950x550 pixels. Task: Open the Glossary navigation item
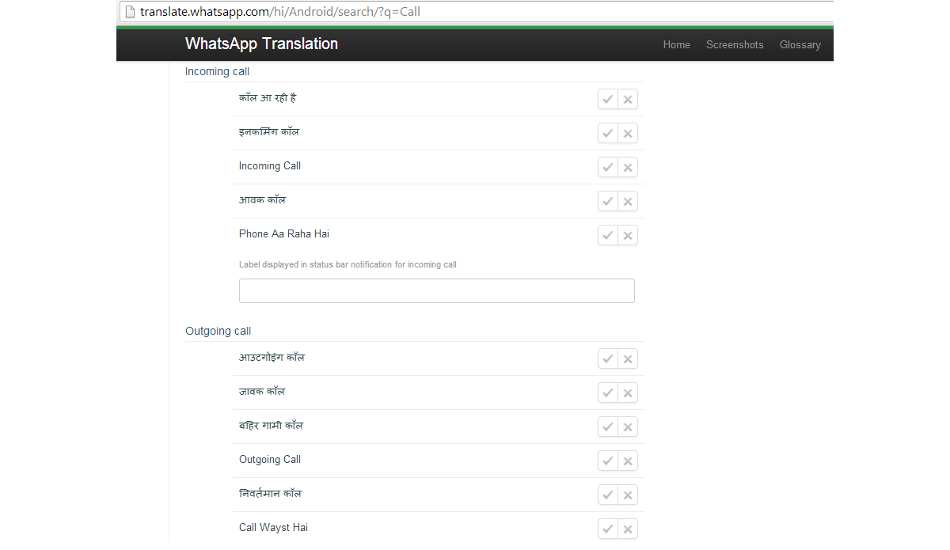[800, 44]
